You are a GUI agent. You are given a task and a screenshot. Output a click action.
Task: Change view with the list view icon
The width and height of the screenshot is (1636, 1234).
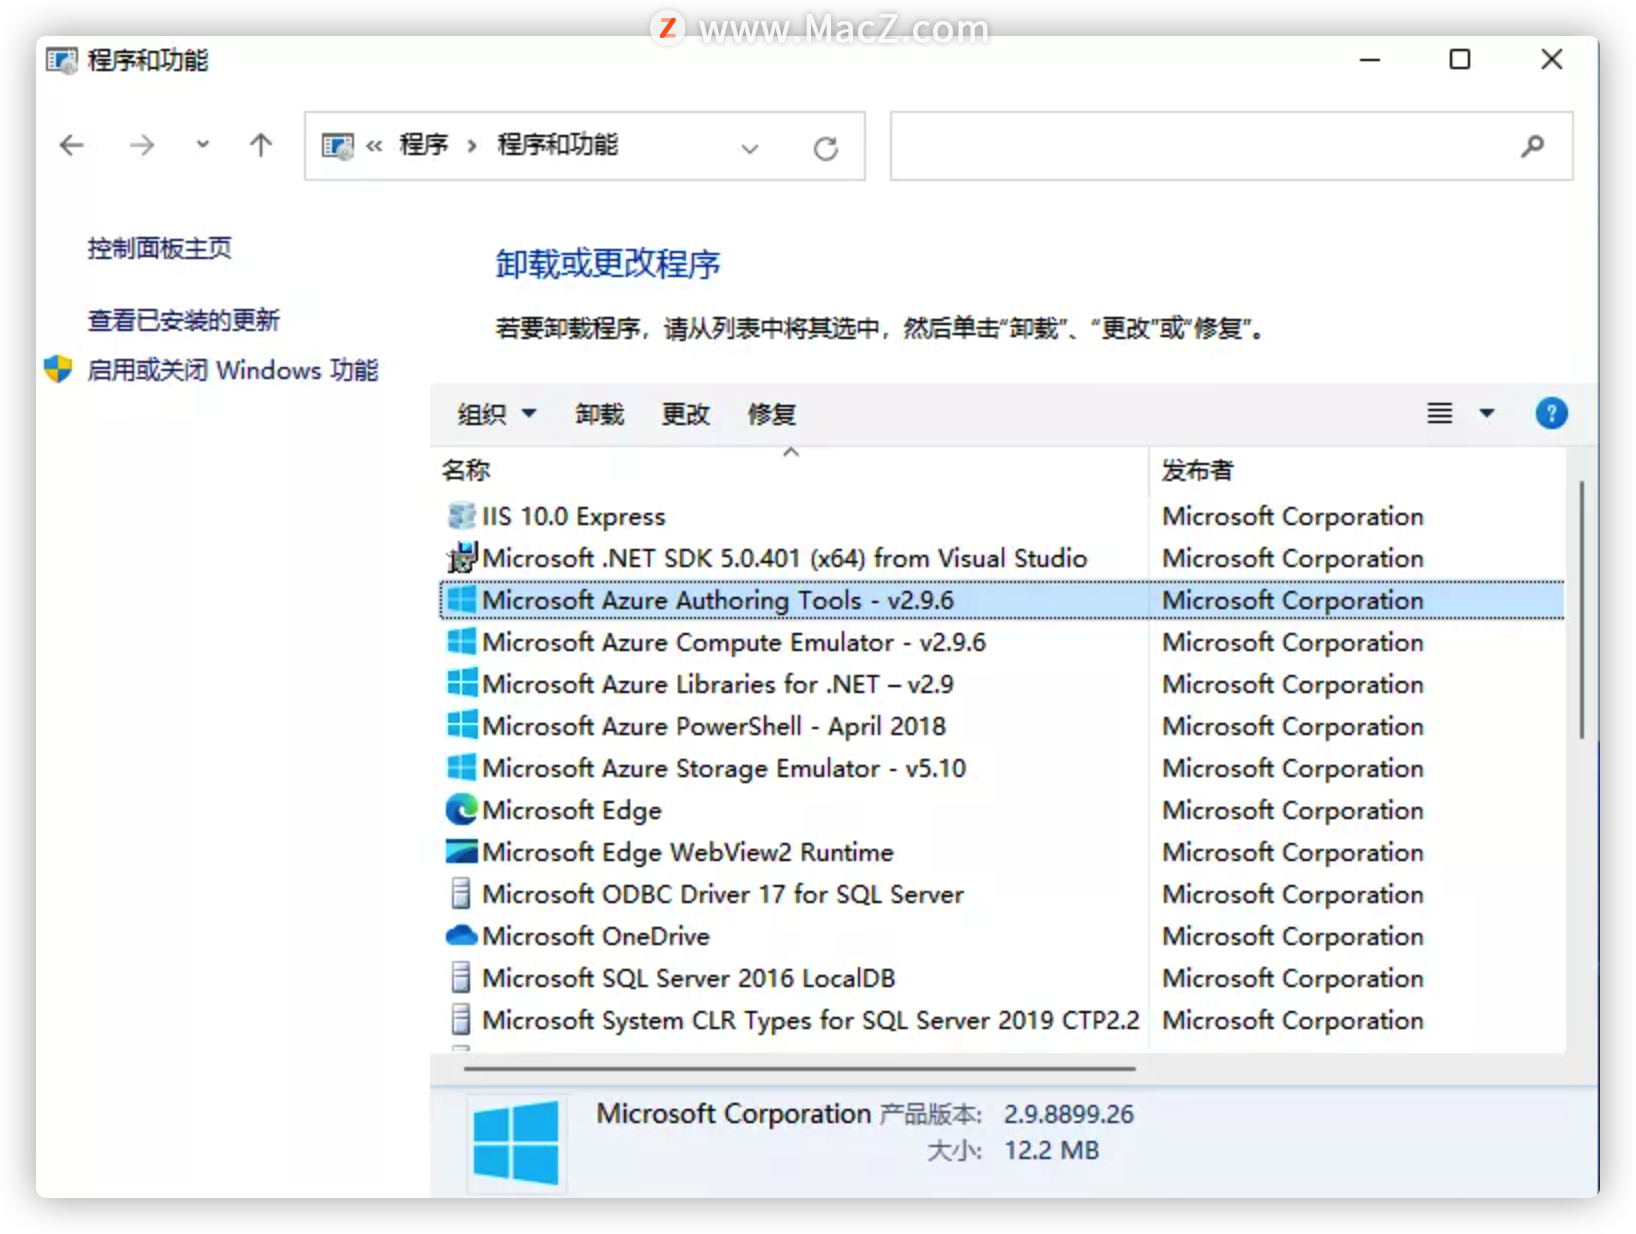pos(1440,413)
